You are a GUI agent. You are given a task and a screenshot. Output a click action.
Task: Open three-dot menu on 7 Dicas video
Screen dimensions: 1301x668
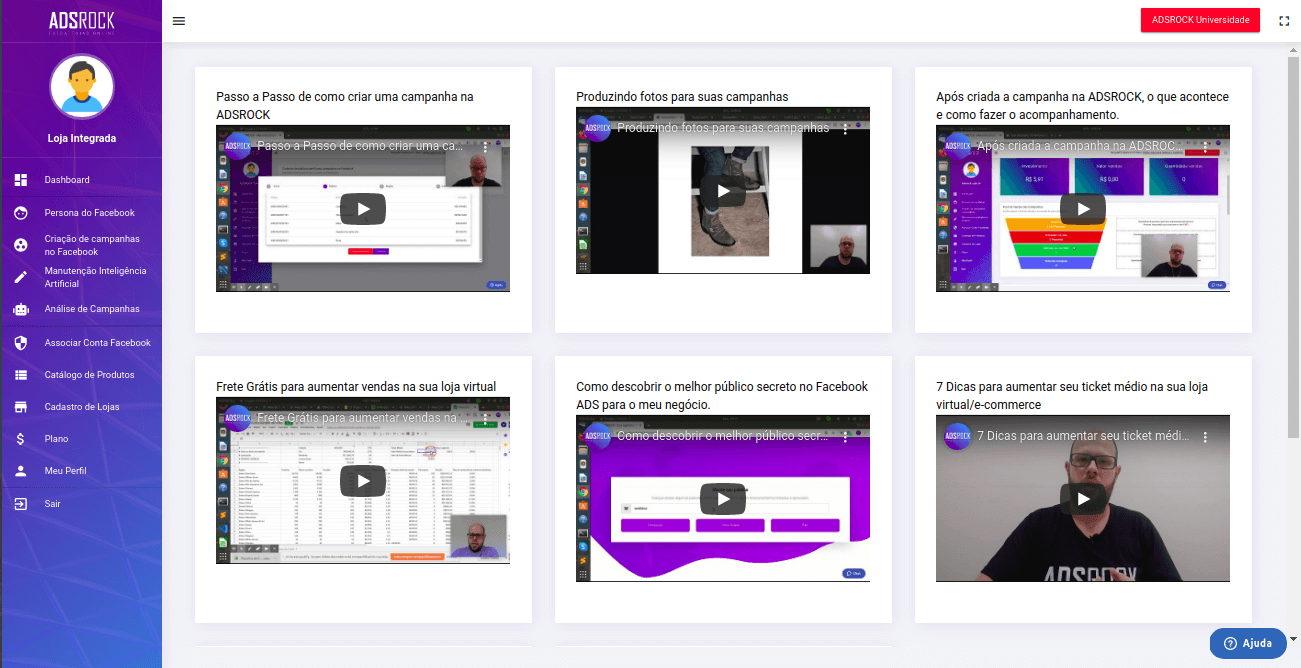(1205, 437)
